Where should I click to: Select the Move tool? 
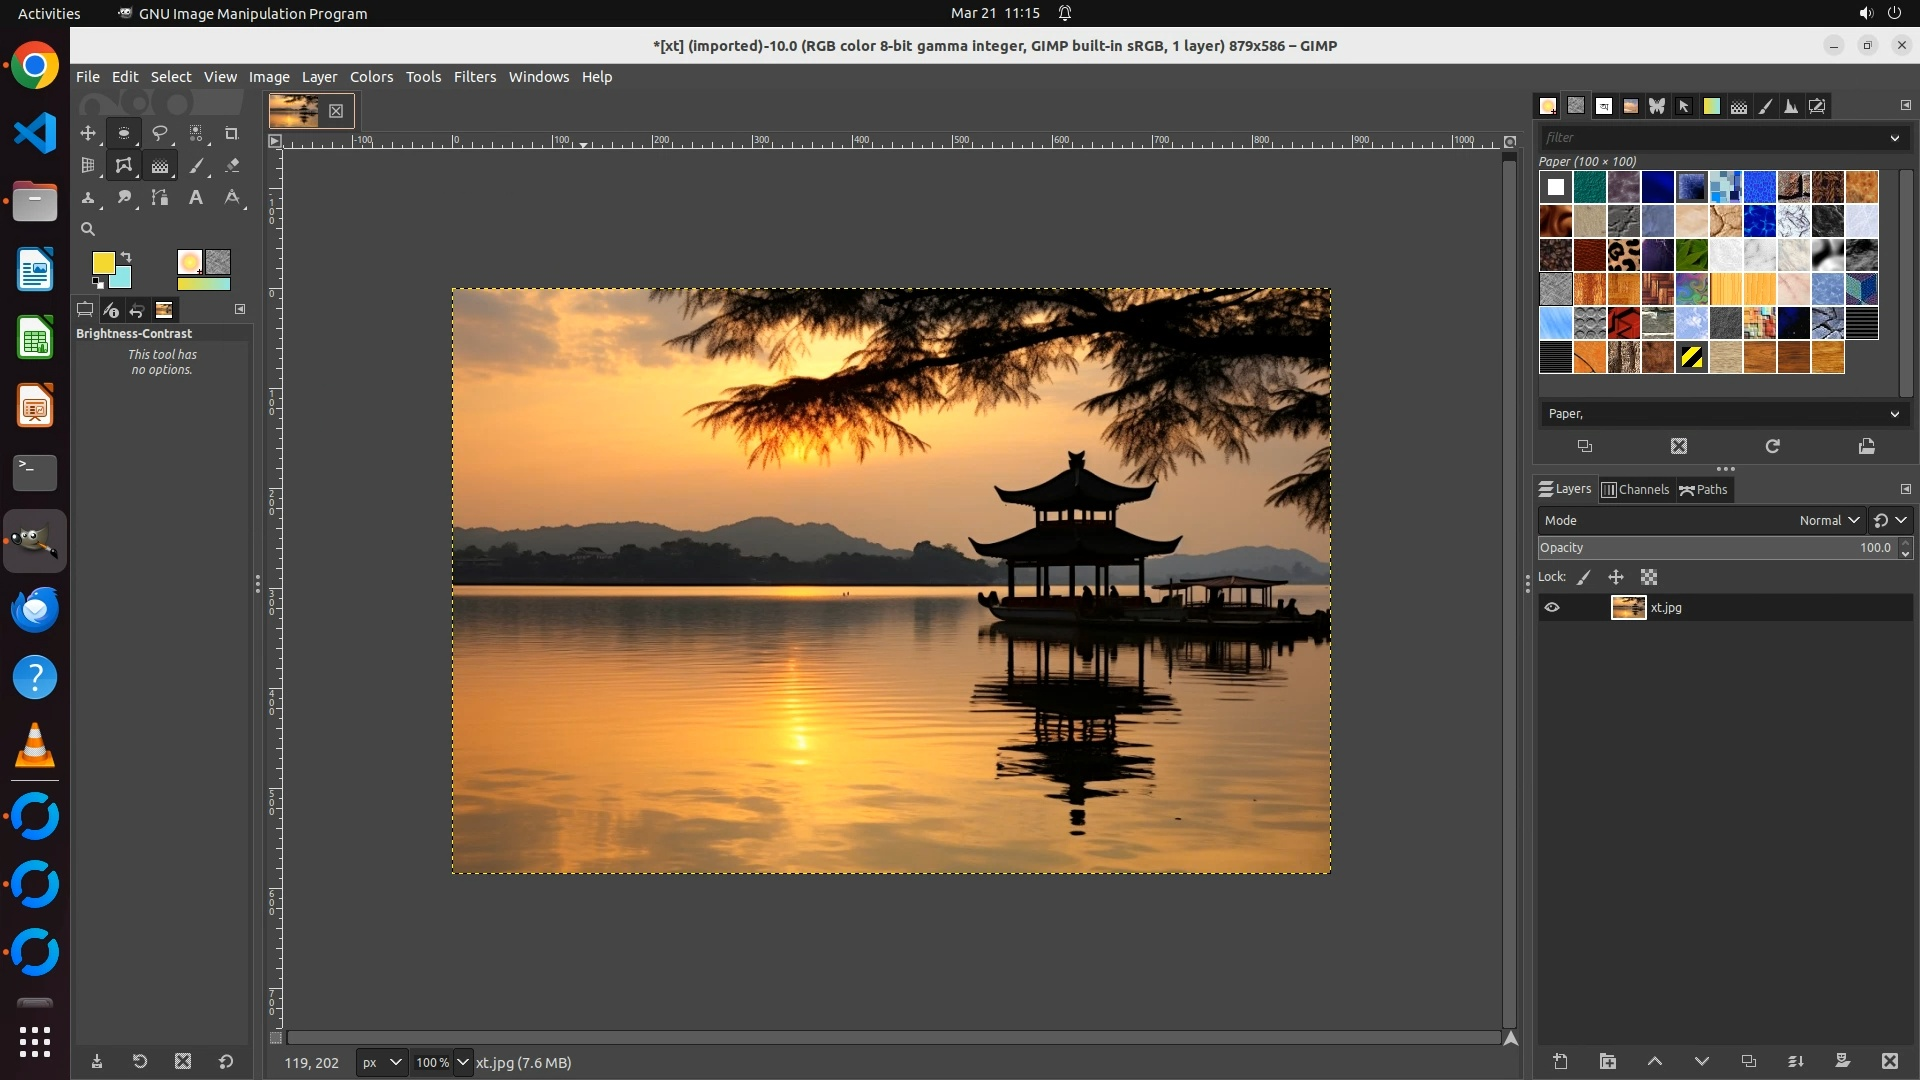(x=88, y=133)
